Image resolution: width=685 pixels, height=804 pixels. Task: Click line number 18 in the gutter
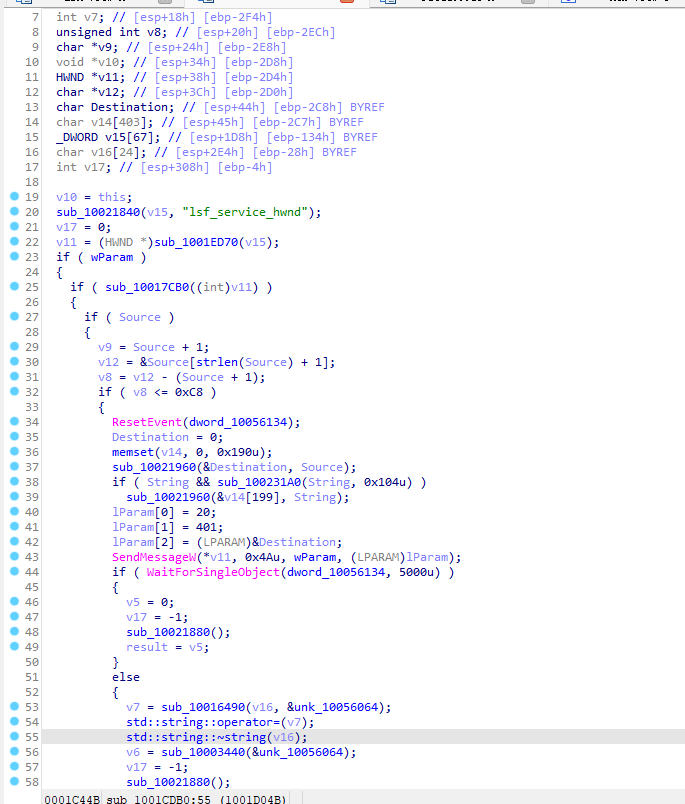tap(32, 182)
